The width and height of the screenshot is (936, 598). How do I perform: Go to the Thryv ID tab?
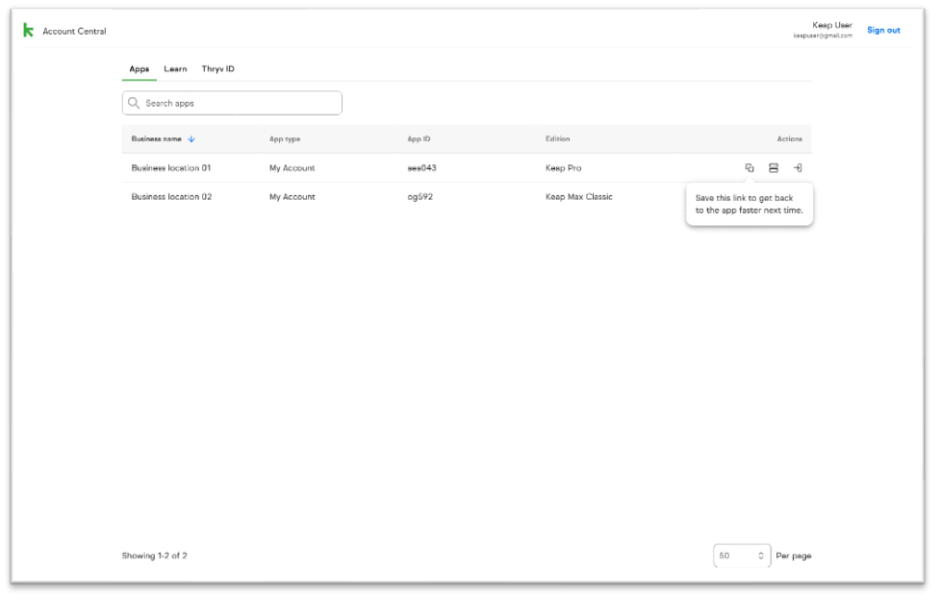[218, 69]
